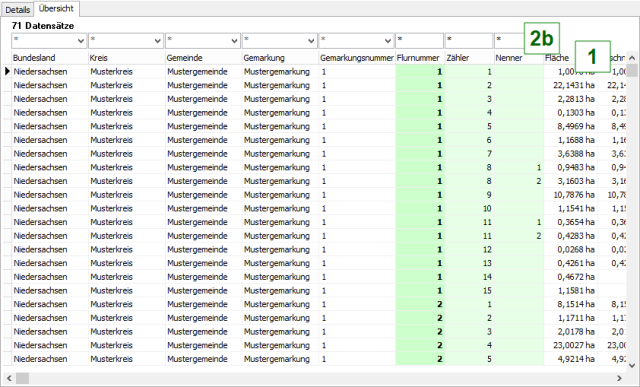Click Zähler 15 in the 1,1581 ha row
This screenshot has height=387, width=640.
pos(469,290)
